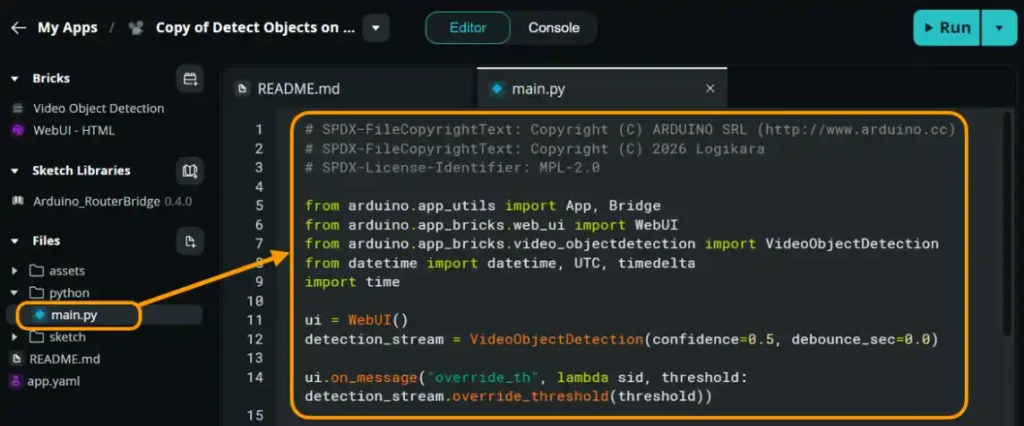Click the add brick icon in the Bricks header

(190, 79)
